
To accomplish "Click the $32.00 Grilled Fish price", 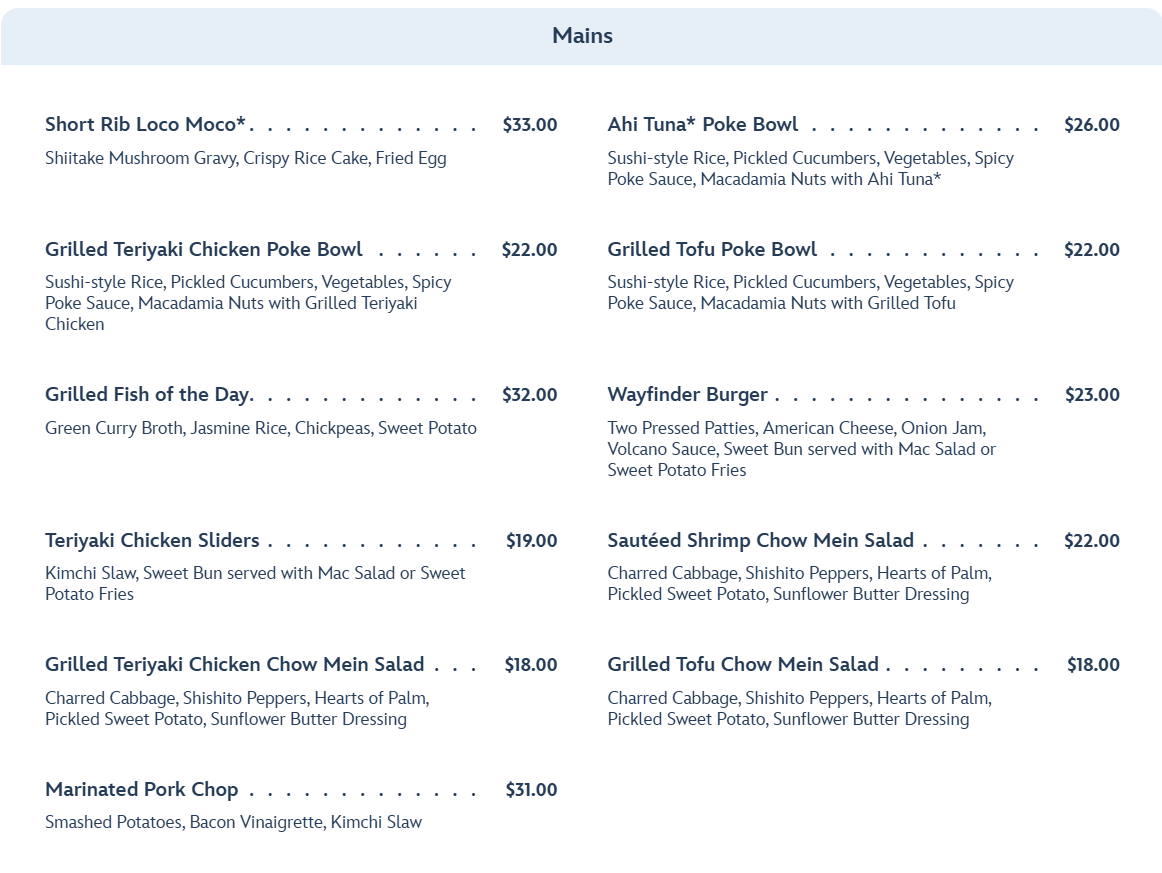I will 529,395.
